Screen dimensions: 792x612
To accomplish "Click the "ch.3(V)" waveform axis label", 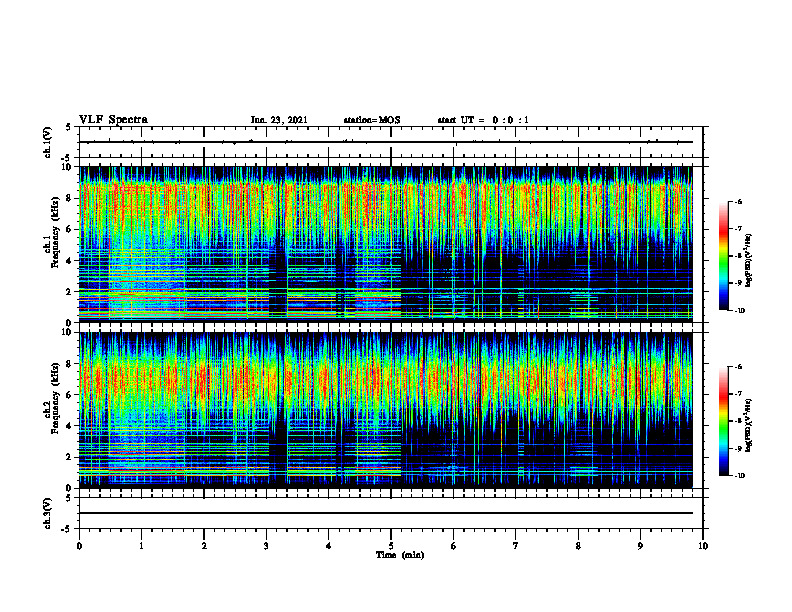I will point(48,513).
